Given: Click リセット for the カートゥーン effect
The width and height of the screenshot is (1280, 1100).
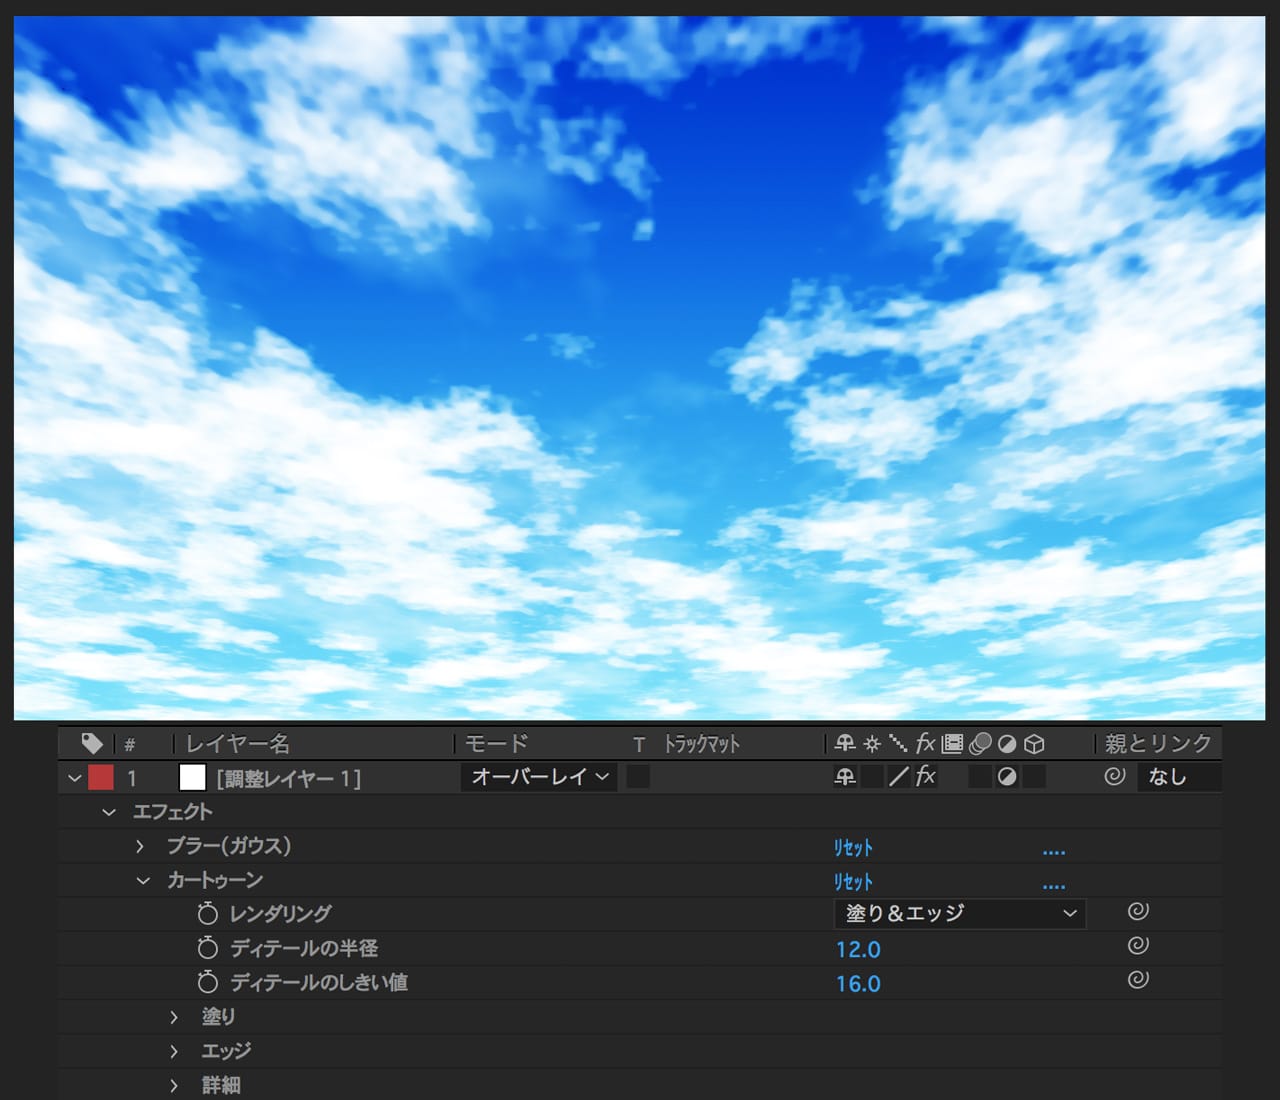Looking at the screenshot, I should click(x=853, y=882).
